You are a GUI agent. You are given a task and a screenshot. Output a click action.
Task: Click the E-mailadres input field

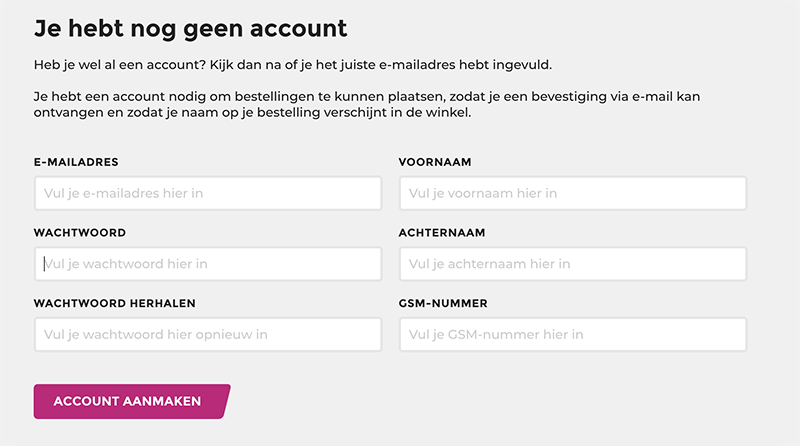[207, 193]
